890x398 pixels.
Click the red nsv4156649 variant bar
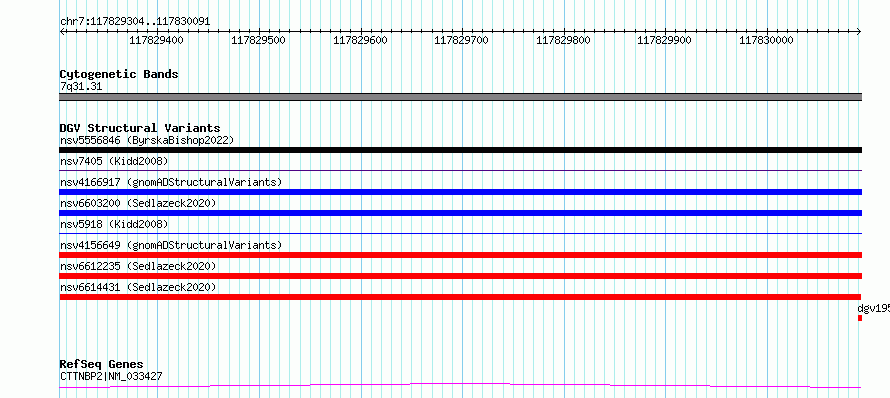click(460, 255)
